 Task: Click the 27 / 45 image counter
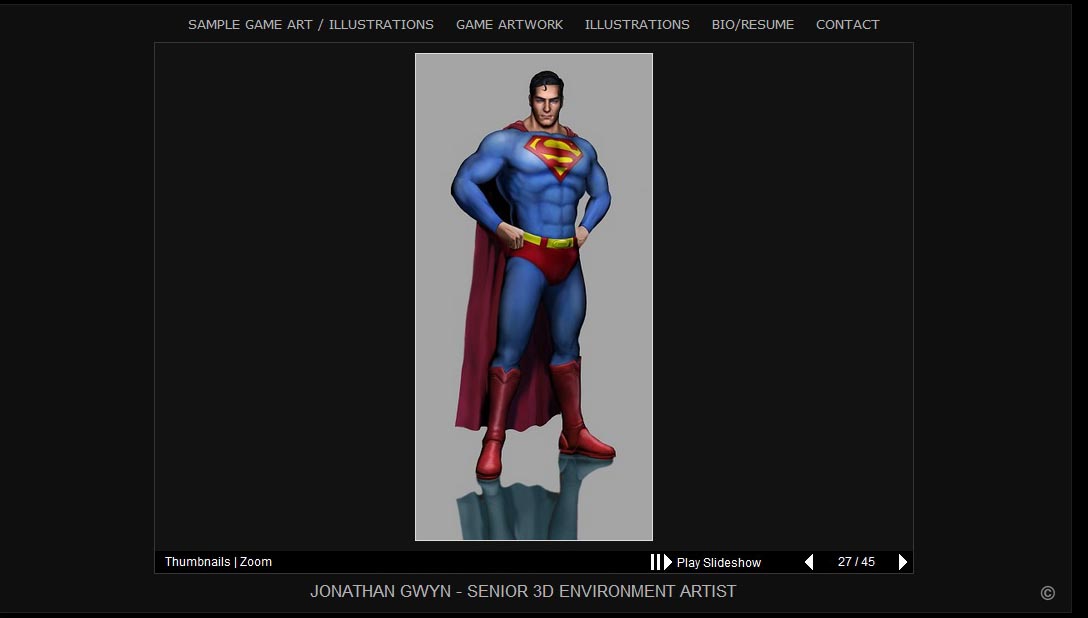(856, 562)
